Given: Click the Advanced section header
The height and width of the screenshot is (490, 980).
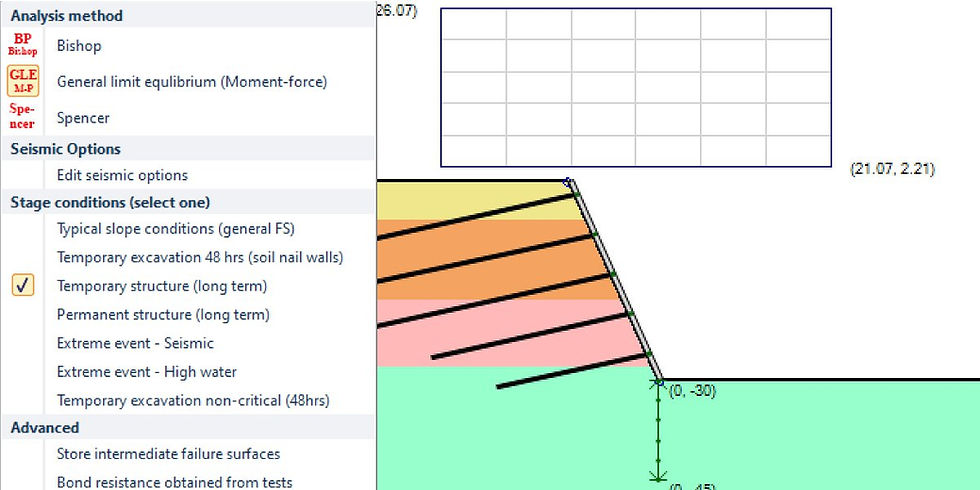Looking at the screenshot, I should 188,428.
